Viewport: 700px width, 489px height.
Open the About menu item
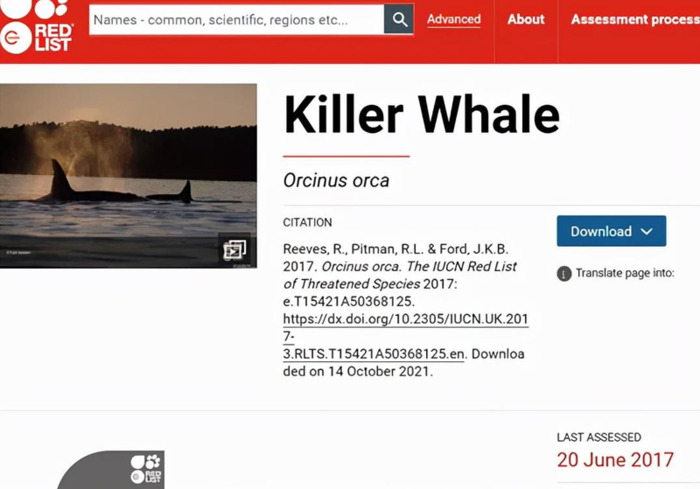pyautogui.click(x=526, y=19)
